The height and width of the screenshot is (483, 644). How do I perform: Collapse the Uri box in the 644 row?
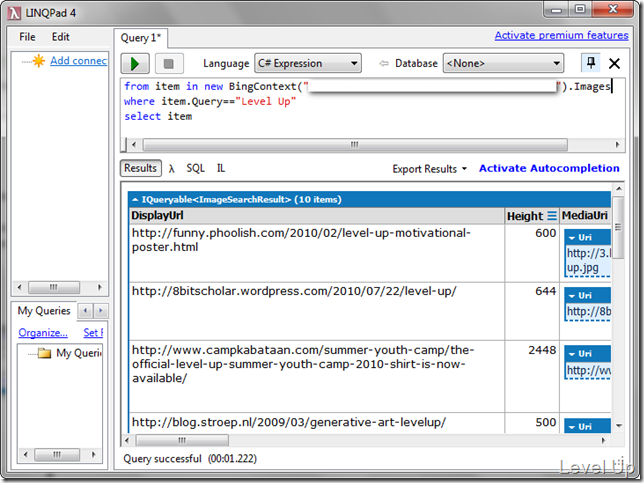click(x=572, y=296)
